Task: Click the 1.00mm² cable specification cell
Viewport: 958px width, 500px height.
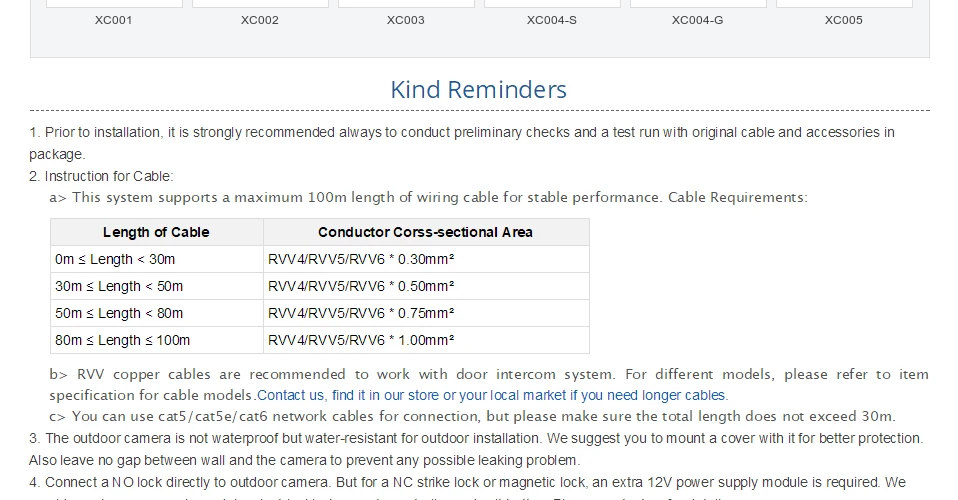Action: point(426,340)
